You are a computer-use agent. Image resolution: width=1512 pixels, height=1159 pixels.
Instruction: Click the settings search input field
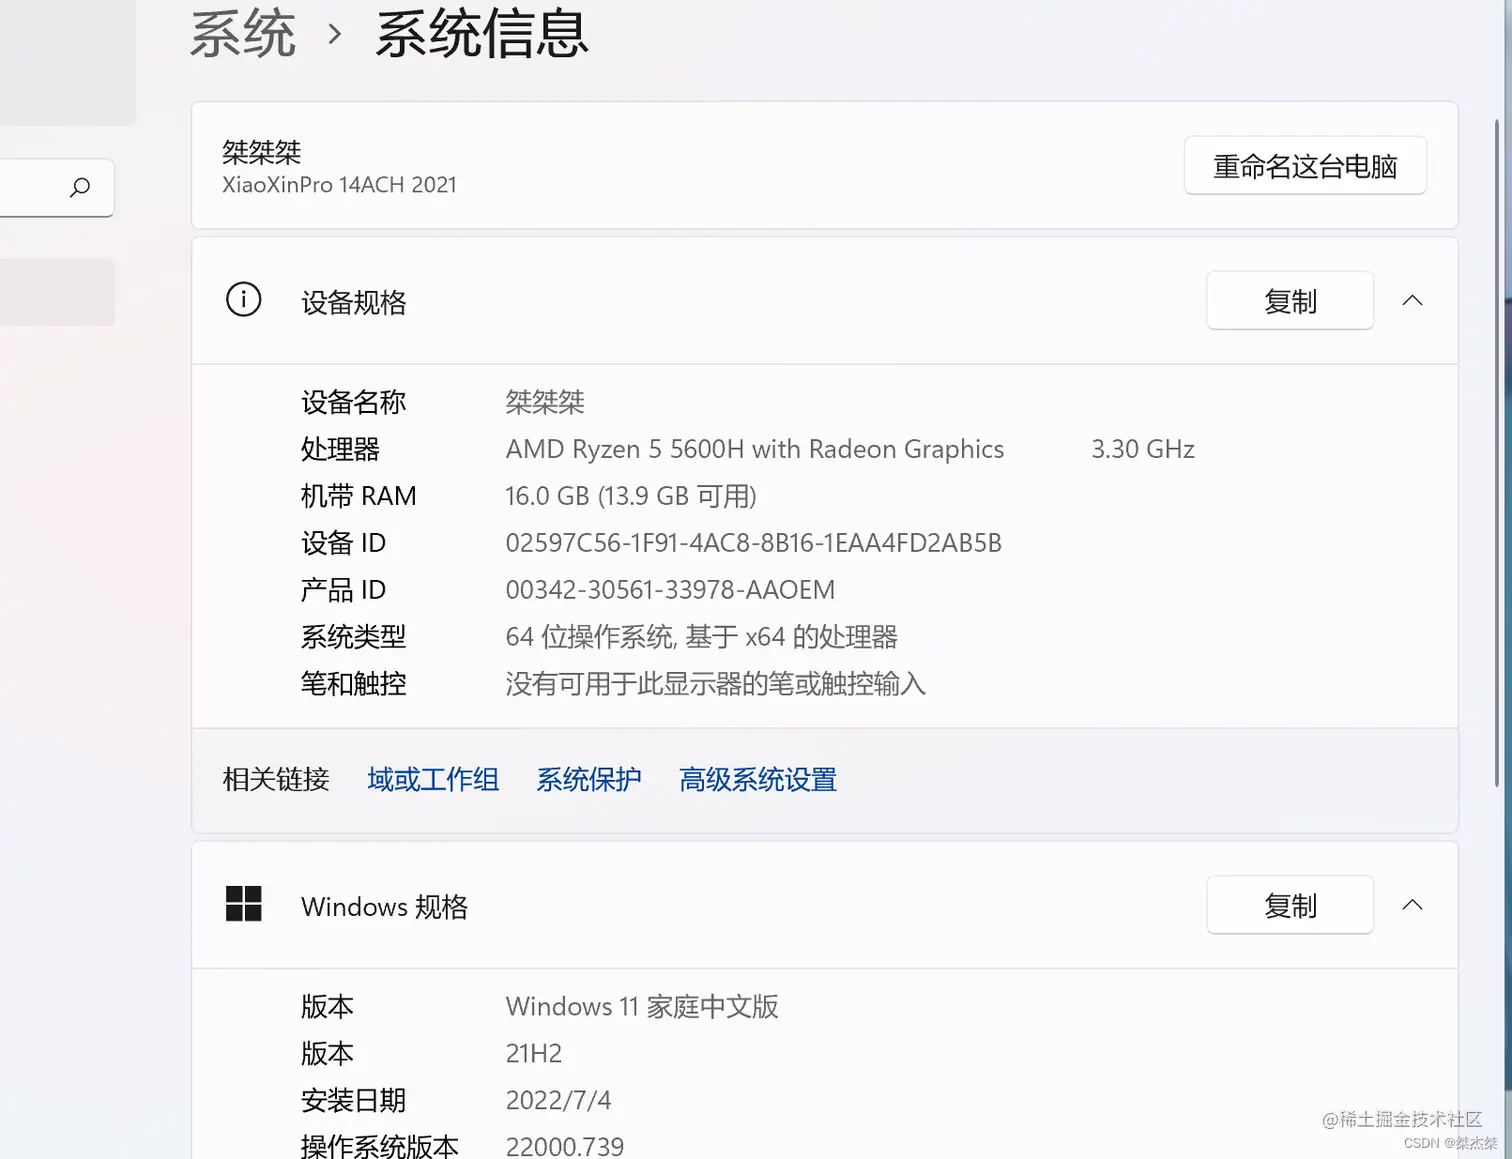click(x=57, y=187)
